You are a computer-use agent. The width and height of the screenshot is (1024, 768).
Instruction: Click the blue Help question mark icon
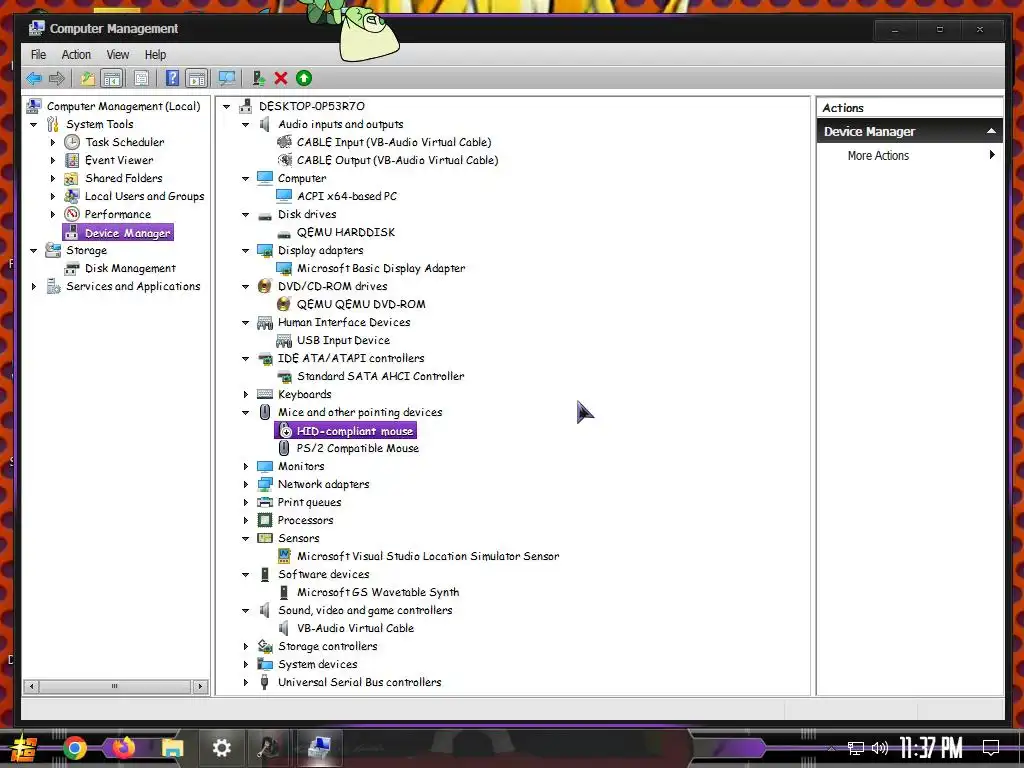tap(172, 79)
